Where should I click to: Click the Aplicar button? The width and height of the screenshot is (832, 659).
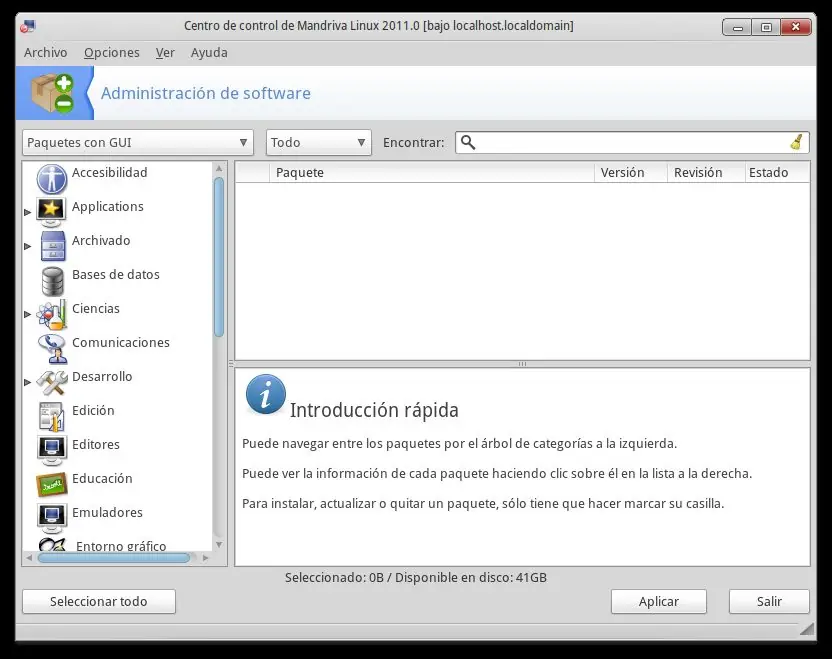[658, 601]
